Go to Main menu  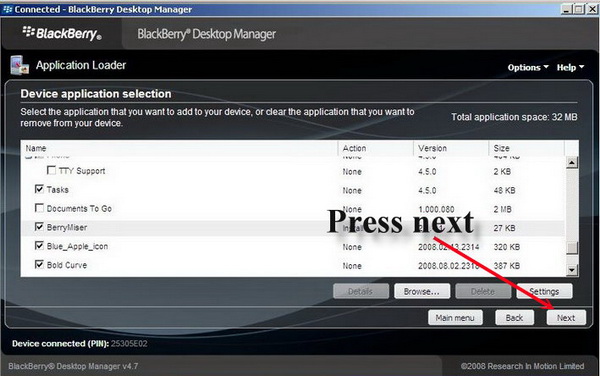click(455, 317)
